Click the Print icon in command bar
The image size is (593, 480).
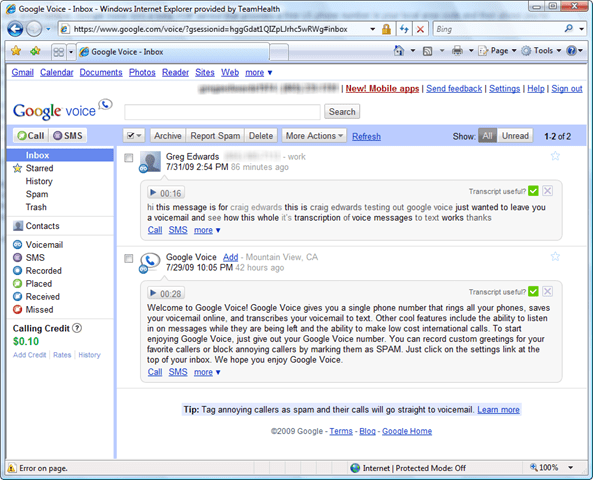(x=457, y=51)
